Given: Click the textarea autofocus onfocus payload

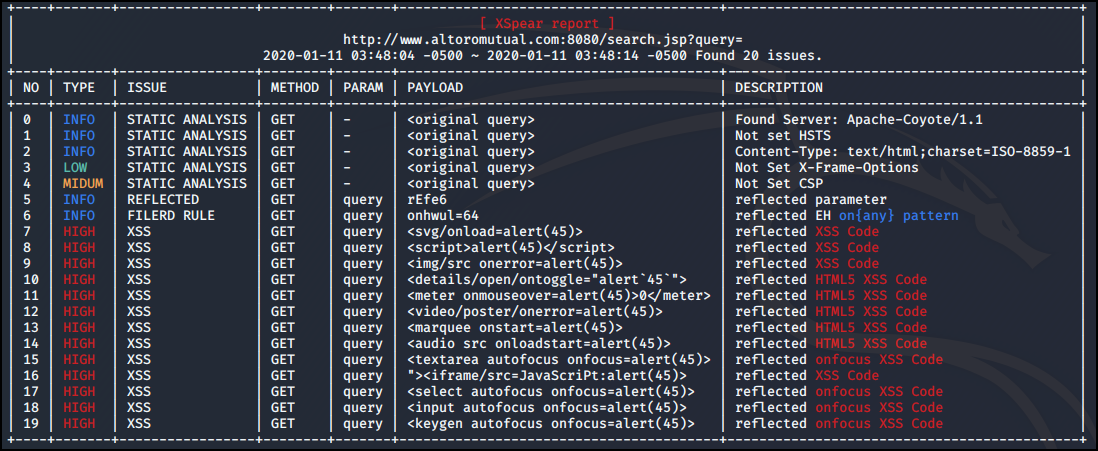Looking at the screenshot, I should tap(559, 360).
